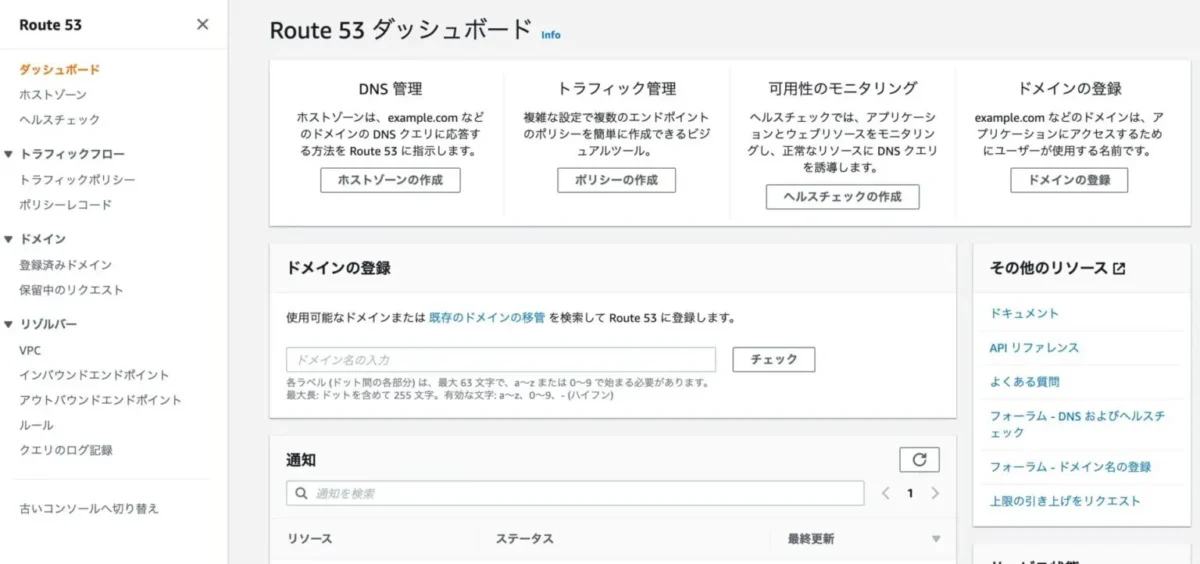Click external link icon beside その他のリソース
1200x564 pixels.
coord(1119,268)
